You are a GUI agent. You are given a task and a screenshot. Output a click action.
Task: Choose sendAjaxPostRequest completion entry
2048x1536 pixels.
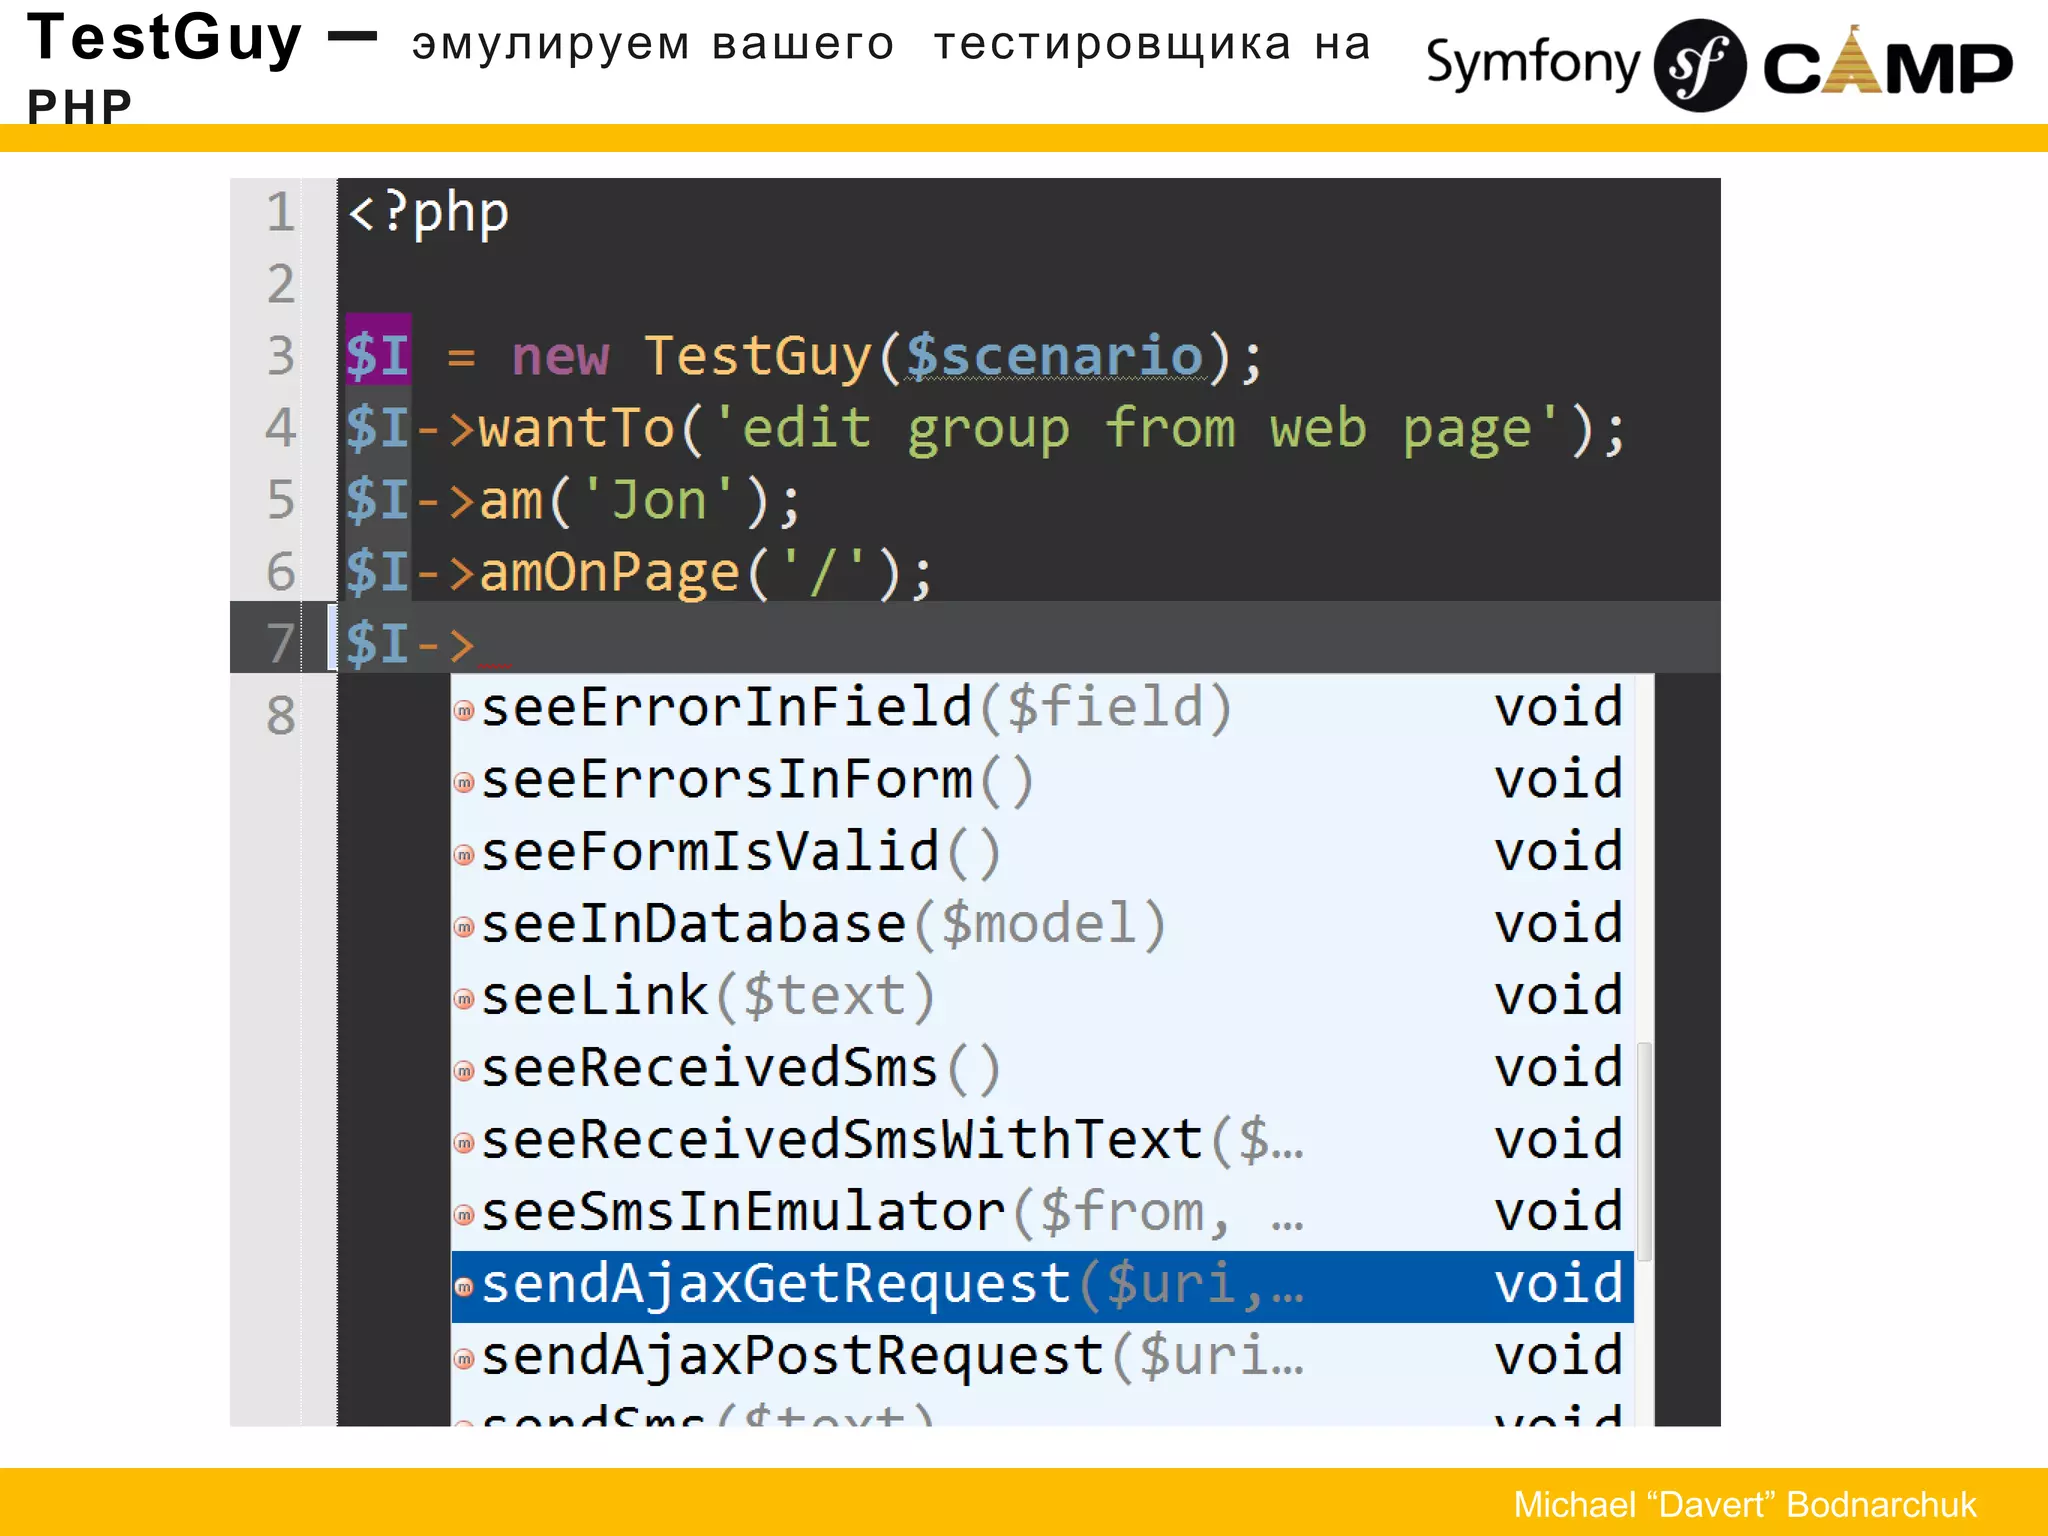click(1042, 1358)
